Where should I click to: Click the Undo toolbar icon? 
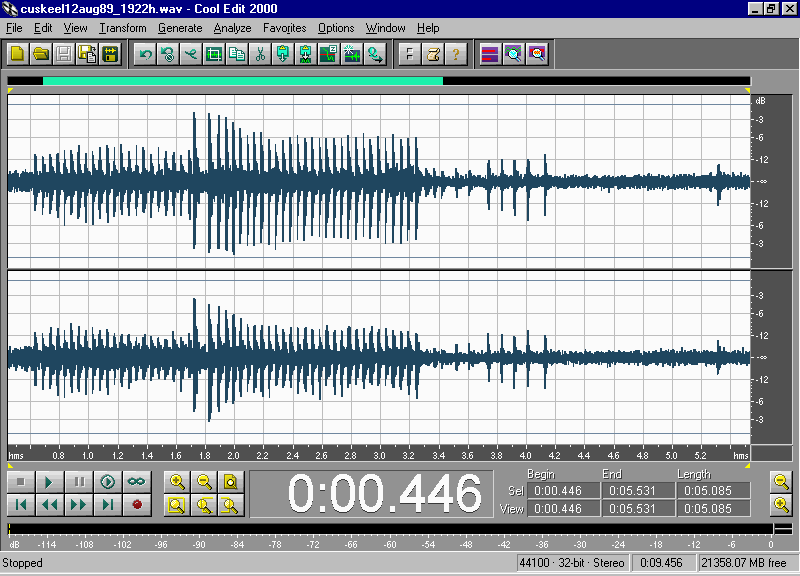[145, 54]
